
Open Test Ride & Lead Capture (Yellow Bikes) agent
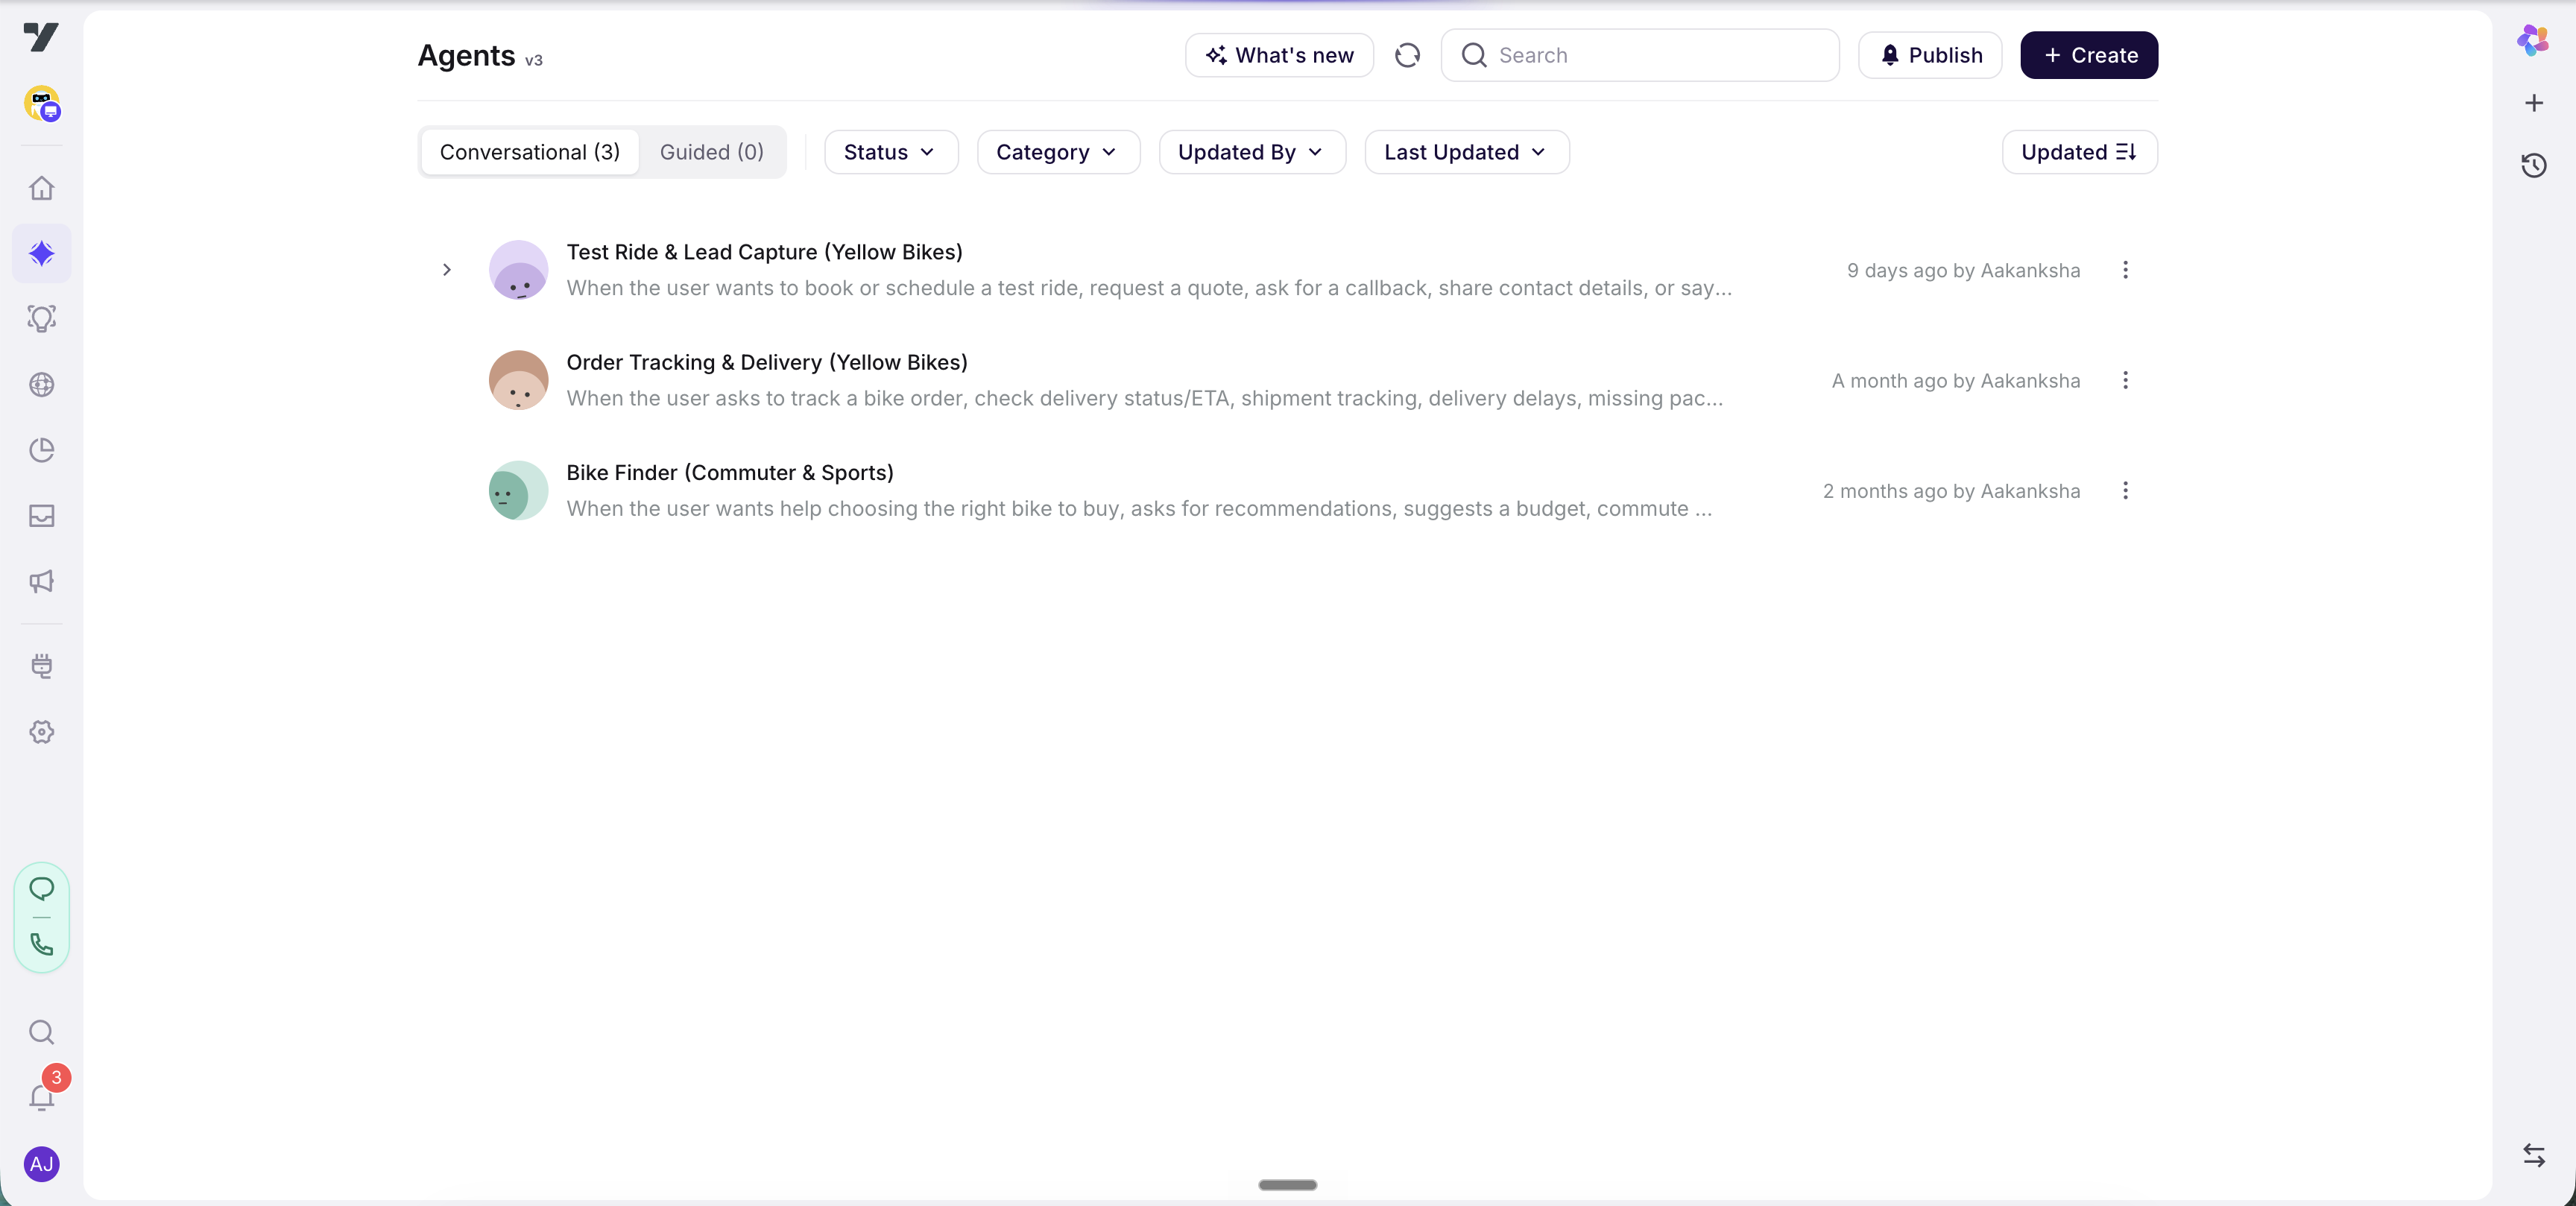(x=764, y=252)
